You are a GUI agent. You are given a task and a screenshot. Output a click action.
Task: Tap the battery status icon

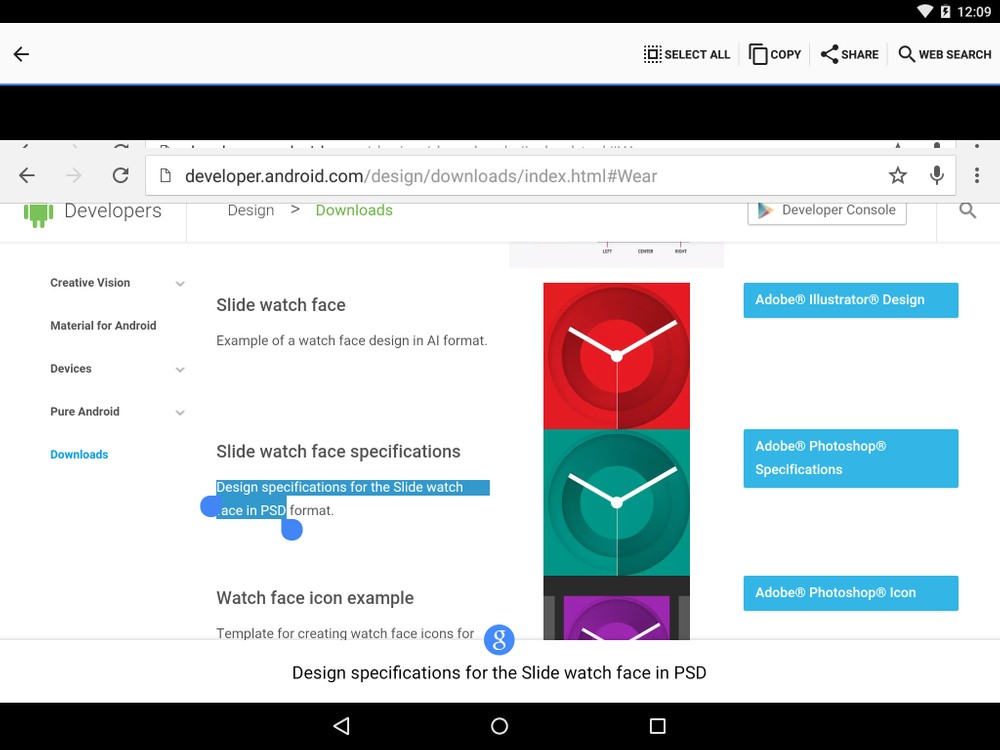click(x=945, y=11)
